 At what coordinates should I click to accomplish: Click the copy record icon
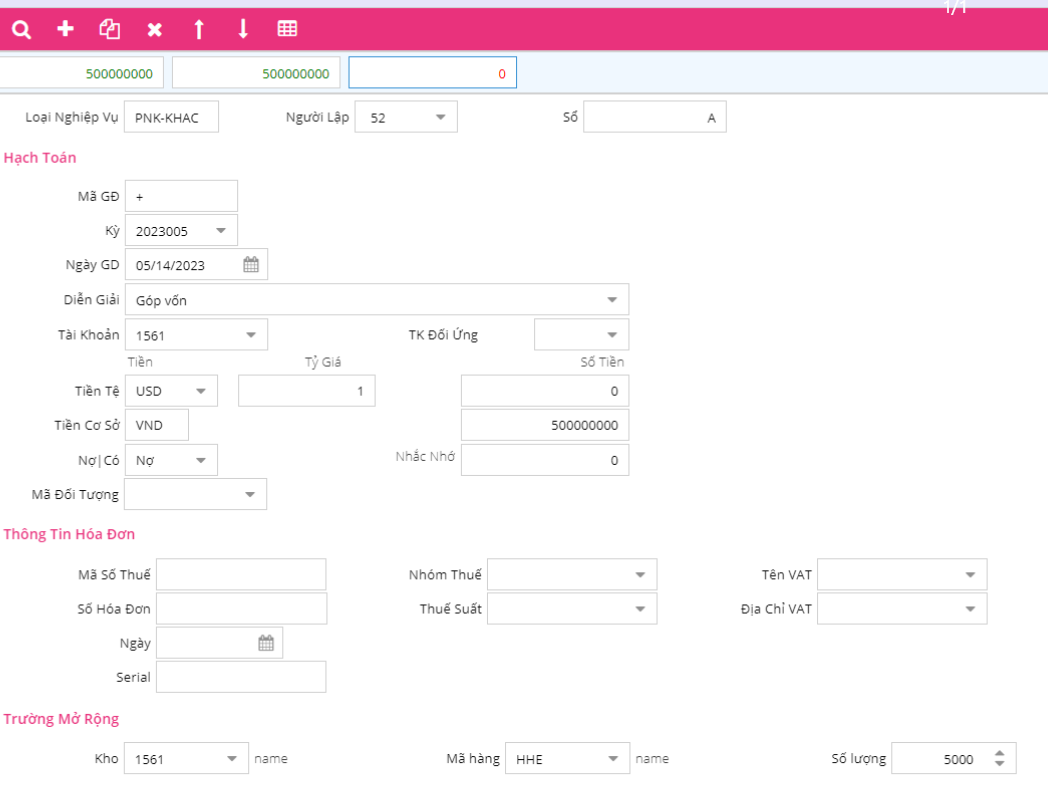[109, 29]
